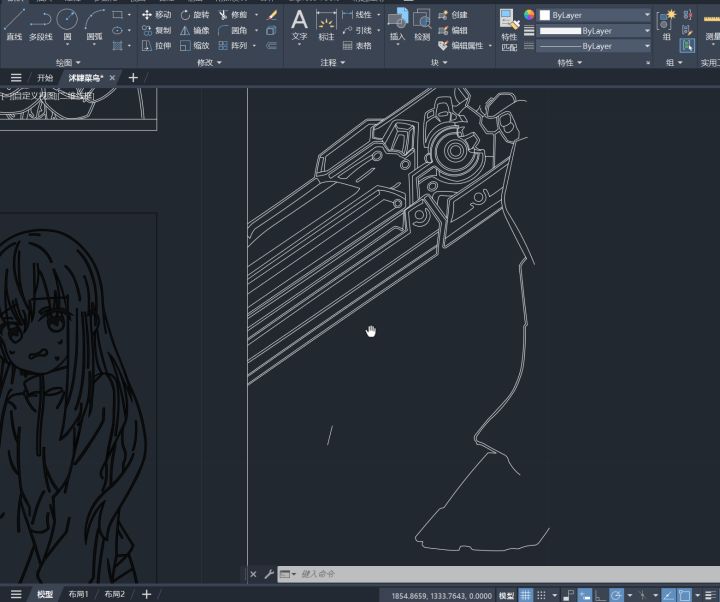Click the 创建 (Create block) button

tap(453, 15)
